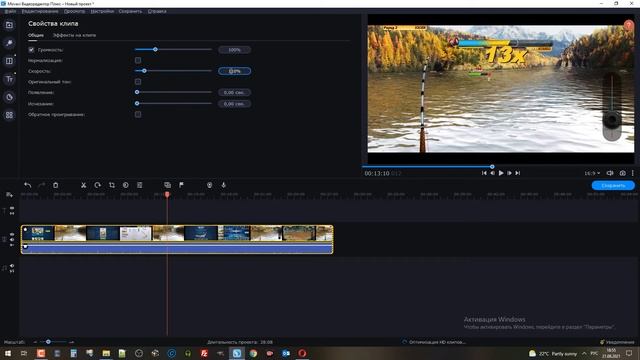This screenshot has height=360, width=640.
Task: Mute the main video track audio
Action: [12, 240]
